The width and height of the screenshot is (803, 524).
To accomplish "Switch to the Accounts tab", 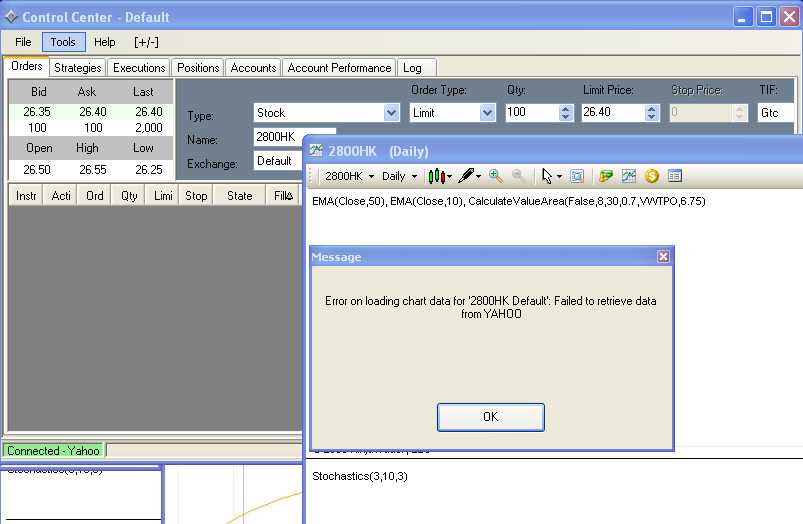I will pos(253,68).
